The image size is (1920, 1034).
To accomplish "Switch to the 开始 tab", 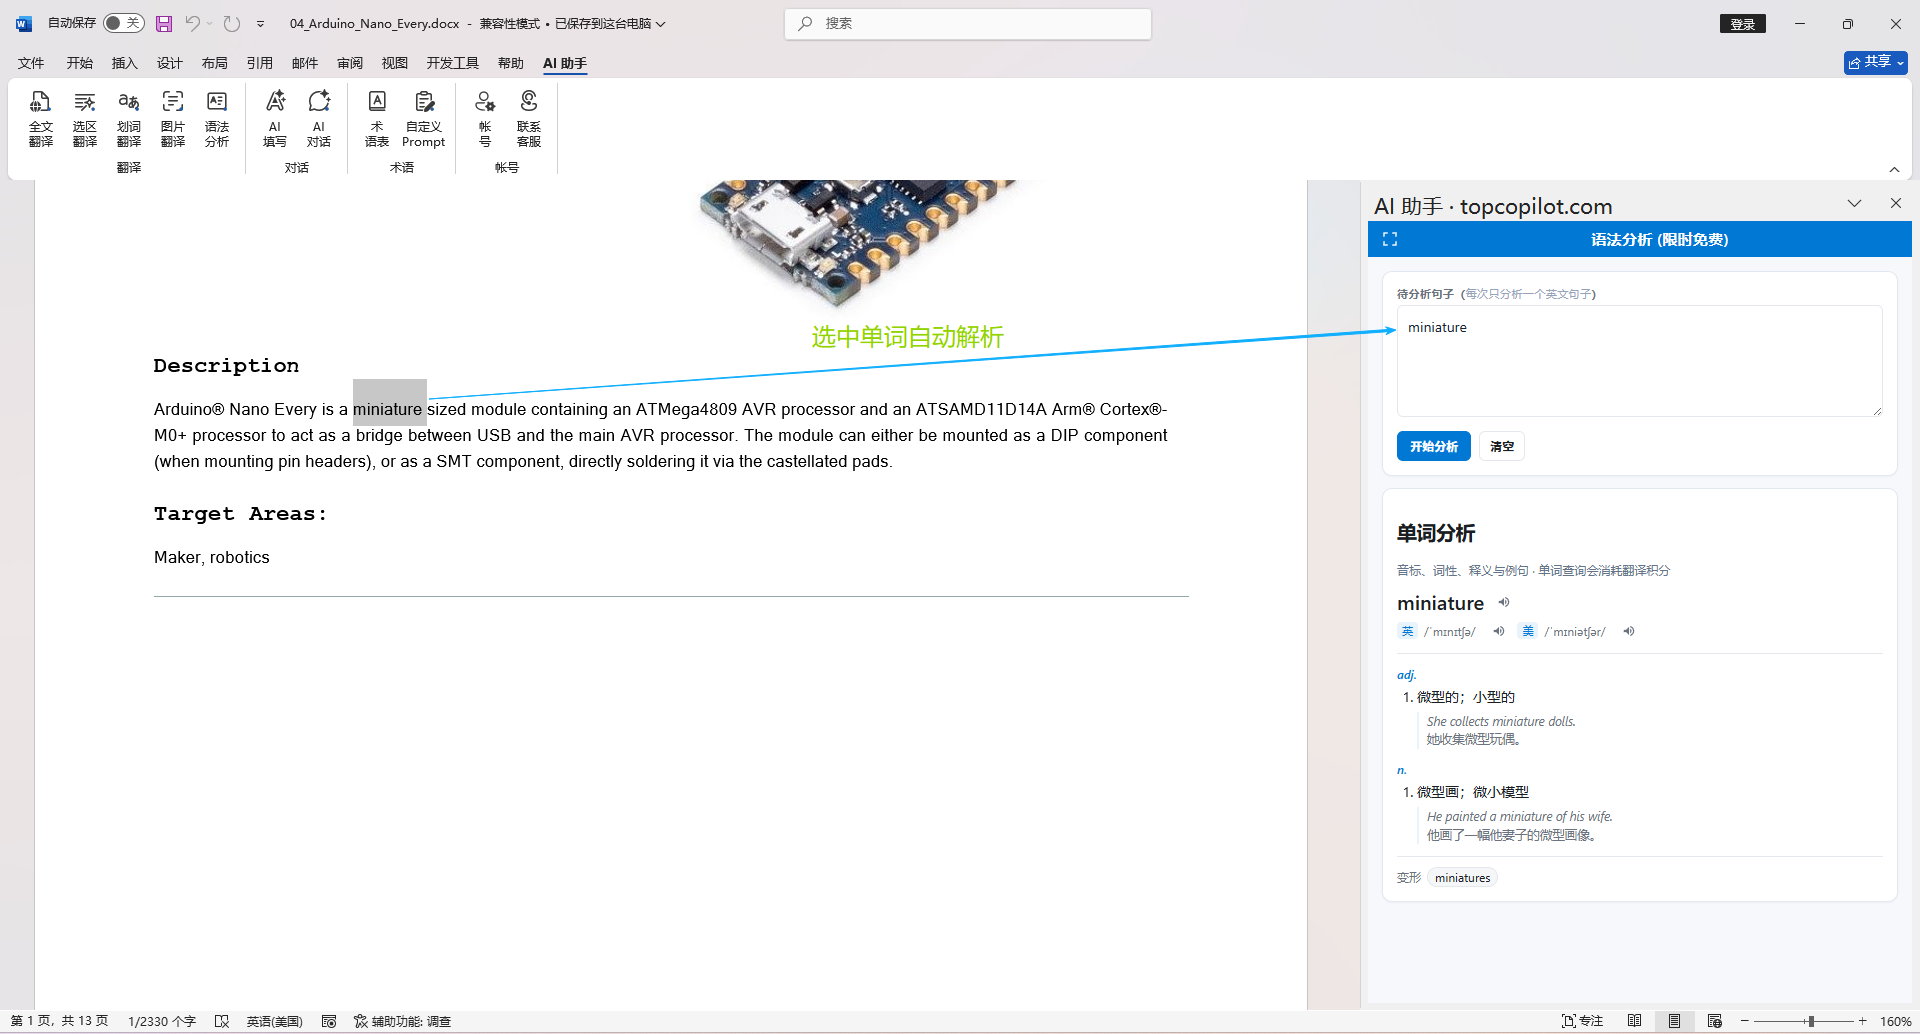I will pos(80,63).
